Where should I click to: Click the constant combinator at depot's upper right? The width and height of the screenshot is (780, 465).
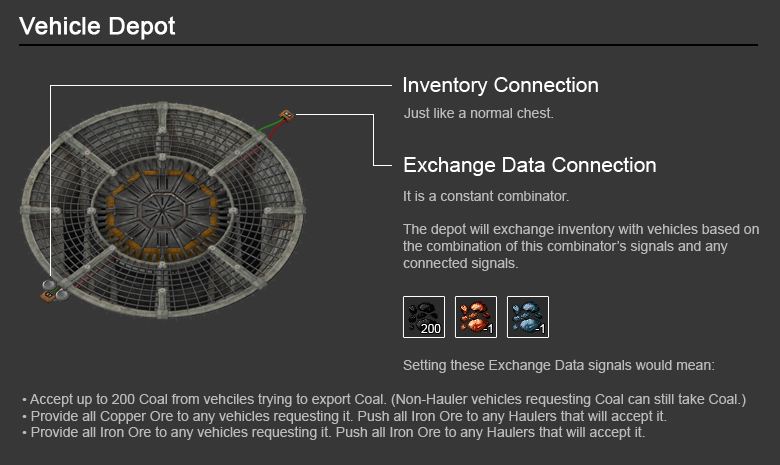(287, 115)
